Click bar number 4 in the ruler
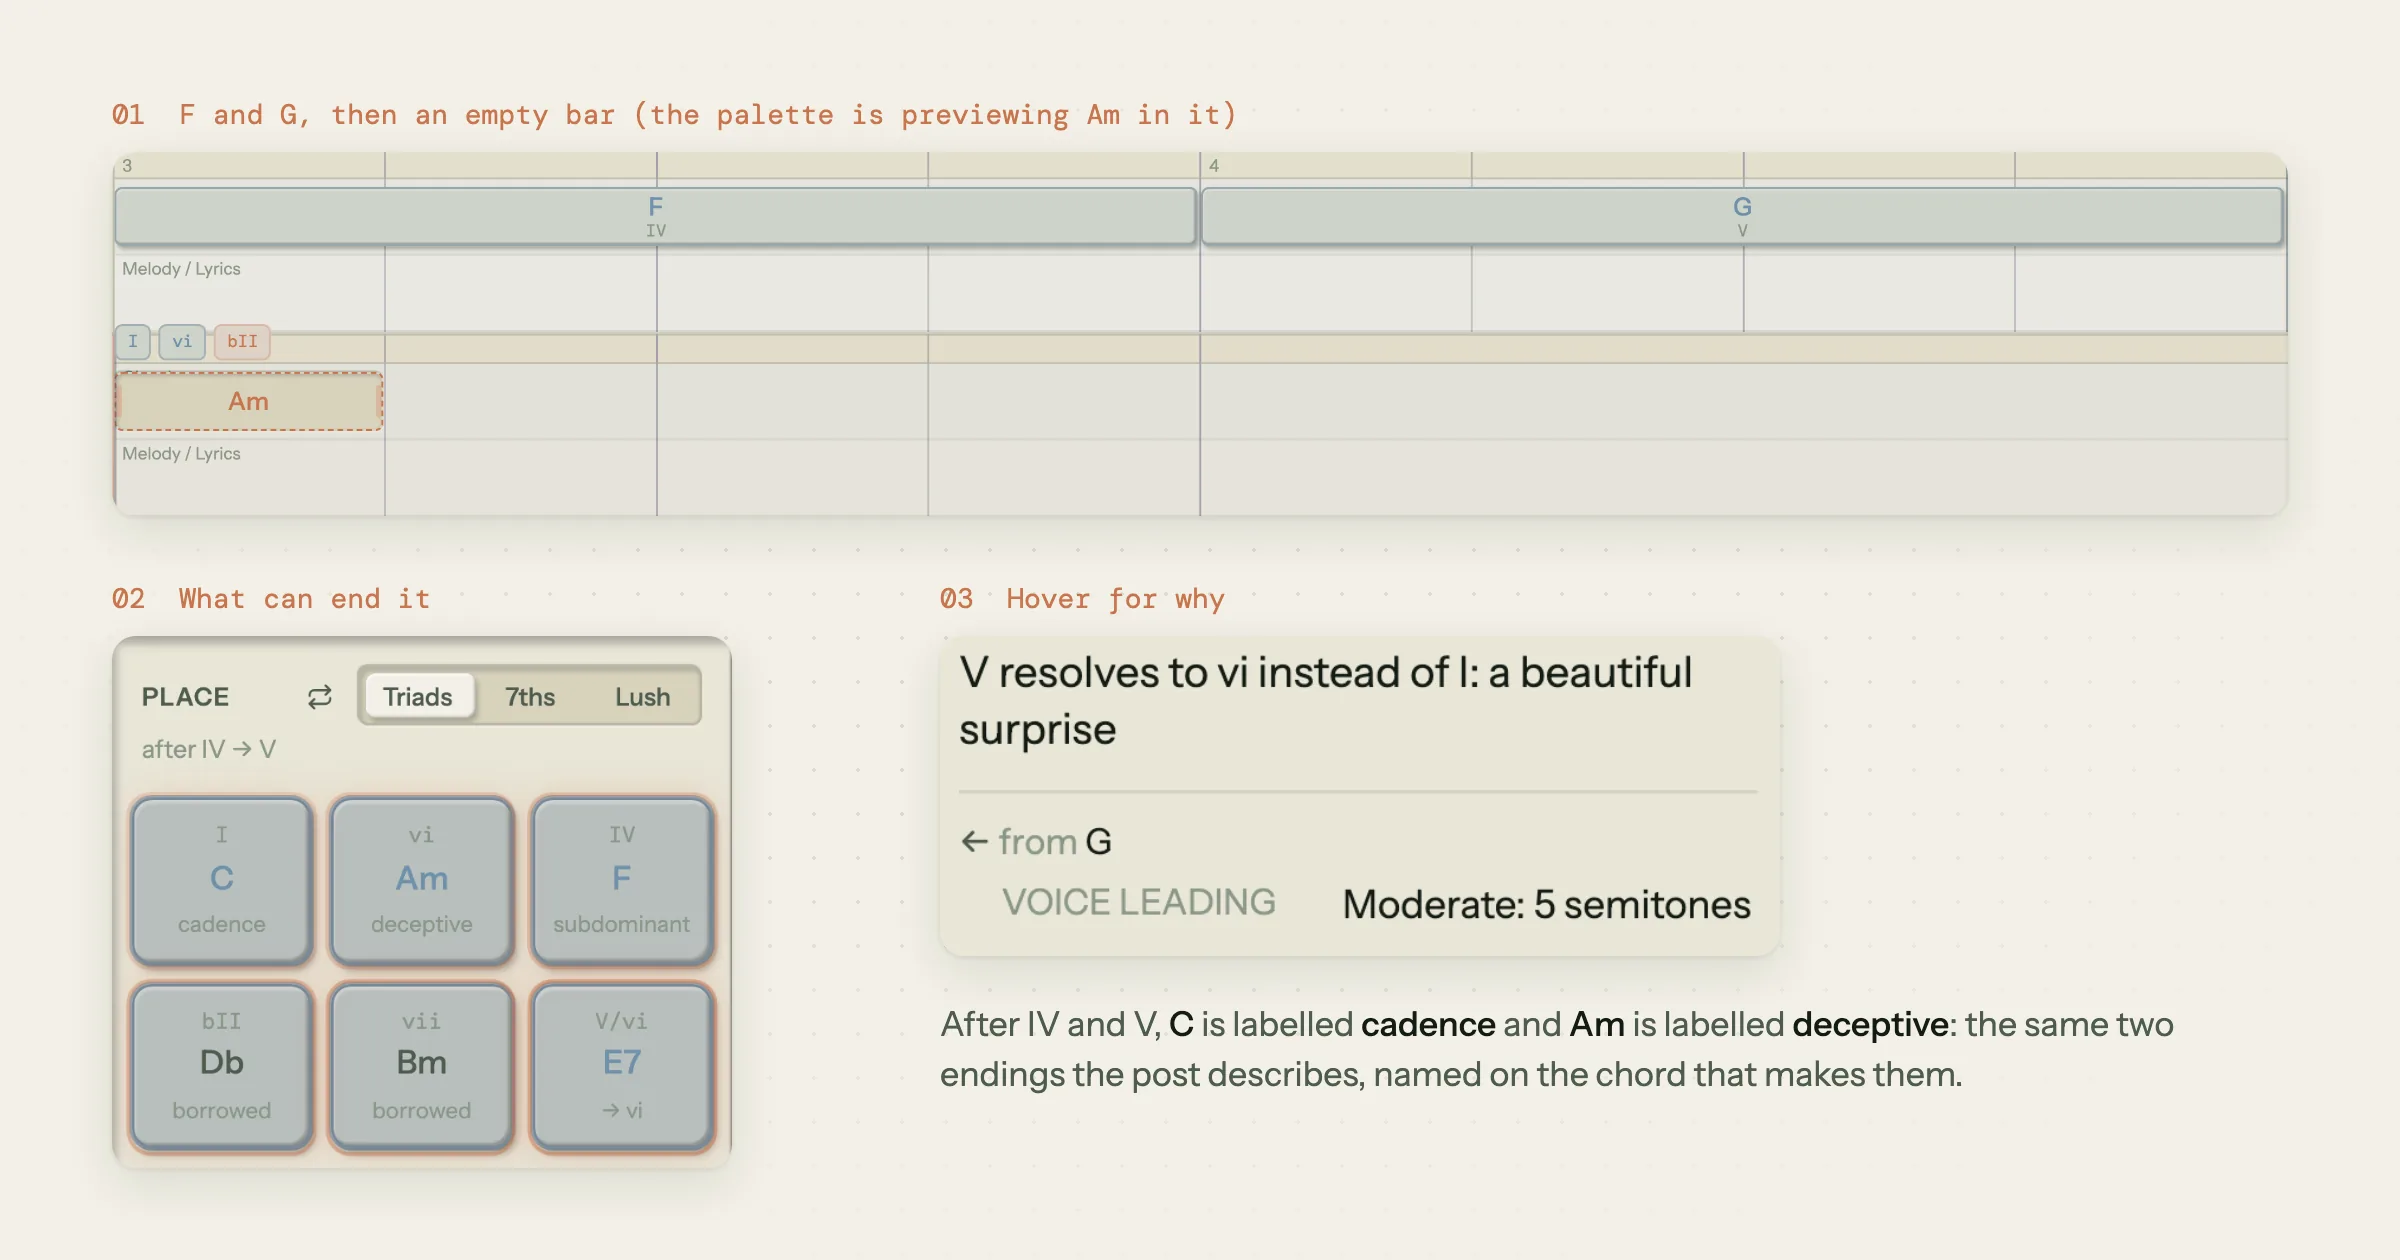2400x1260 pixels. click(1214, 166)
